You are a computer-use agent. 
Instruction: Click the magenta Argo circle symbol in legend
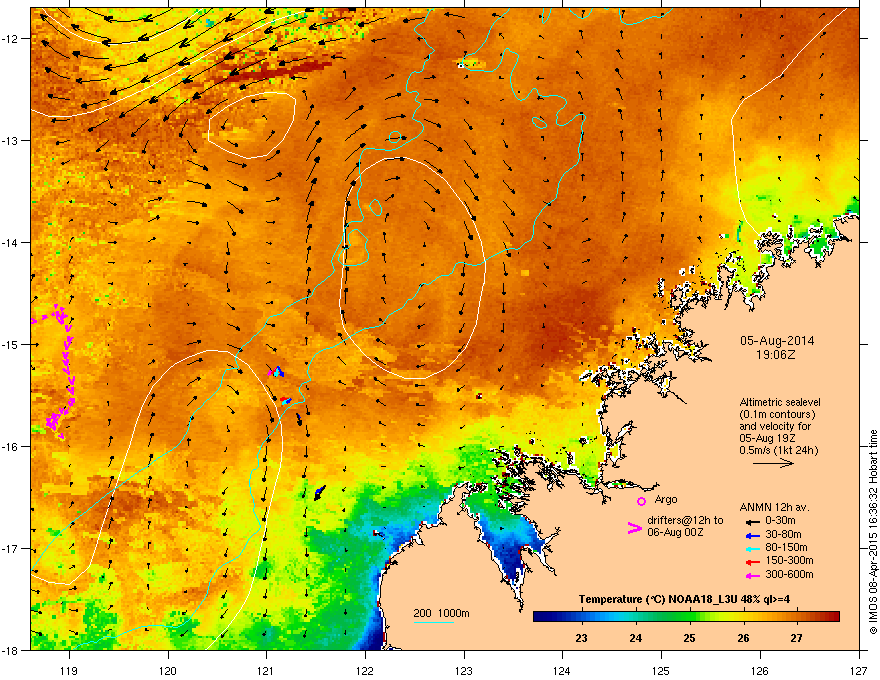641,501
